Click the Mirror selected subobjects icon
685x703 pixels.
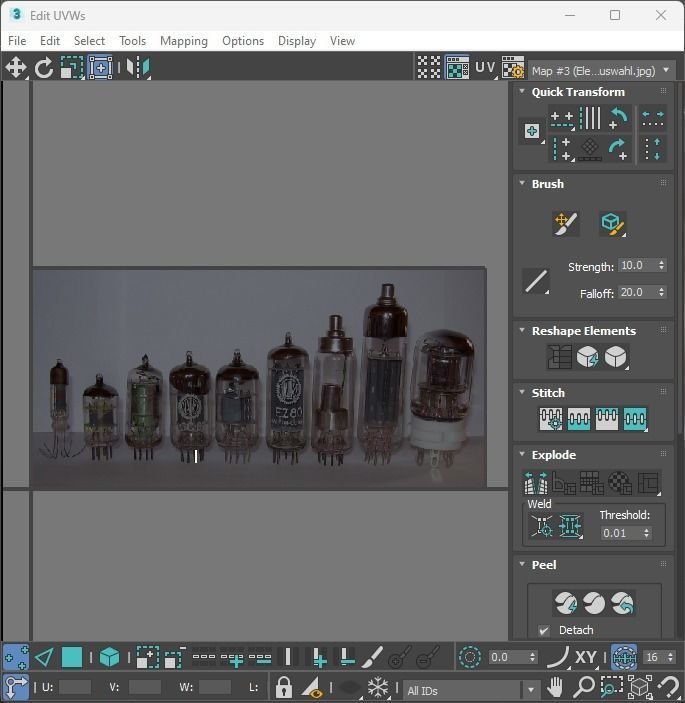pos(138,68)
